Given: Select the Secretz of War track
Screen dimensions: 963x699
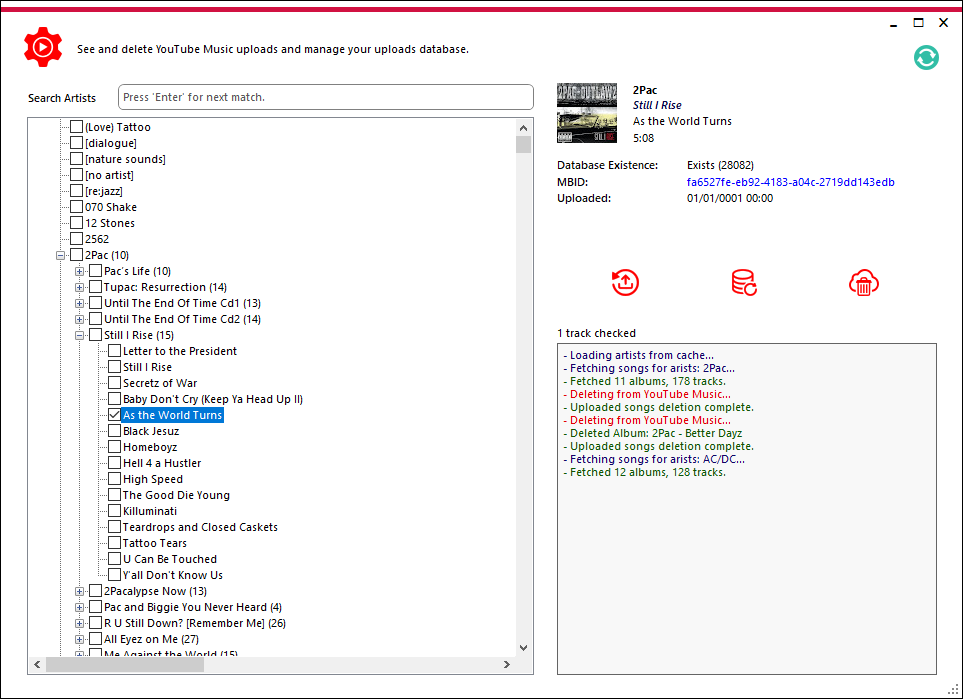Looking at the screenshot, I should [x=160, y=383].
